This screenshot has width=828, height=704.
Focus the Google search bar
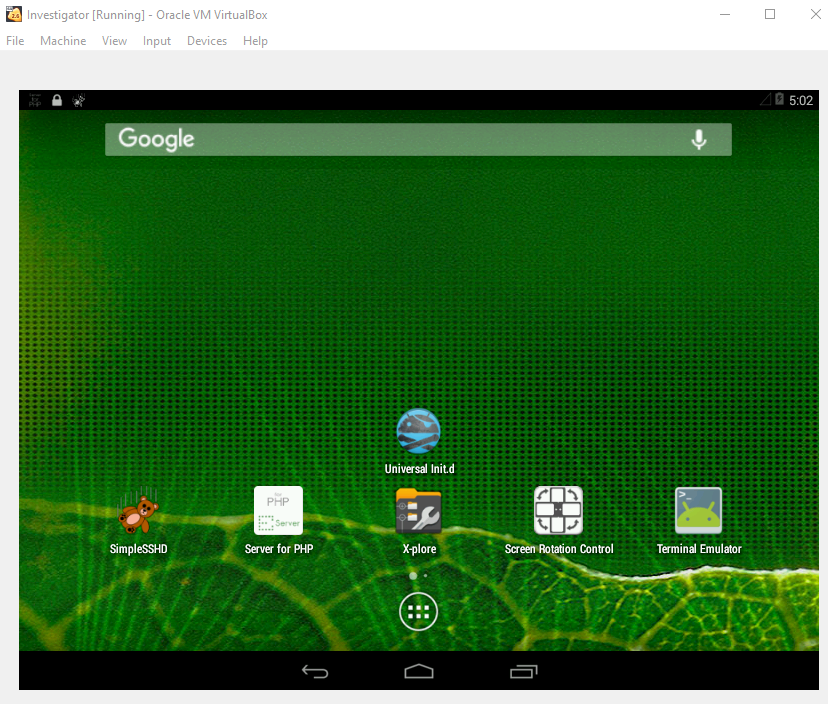(418, 139)
